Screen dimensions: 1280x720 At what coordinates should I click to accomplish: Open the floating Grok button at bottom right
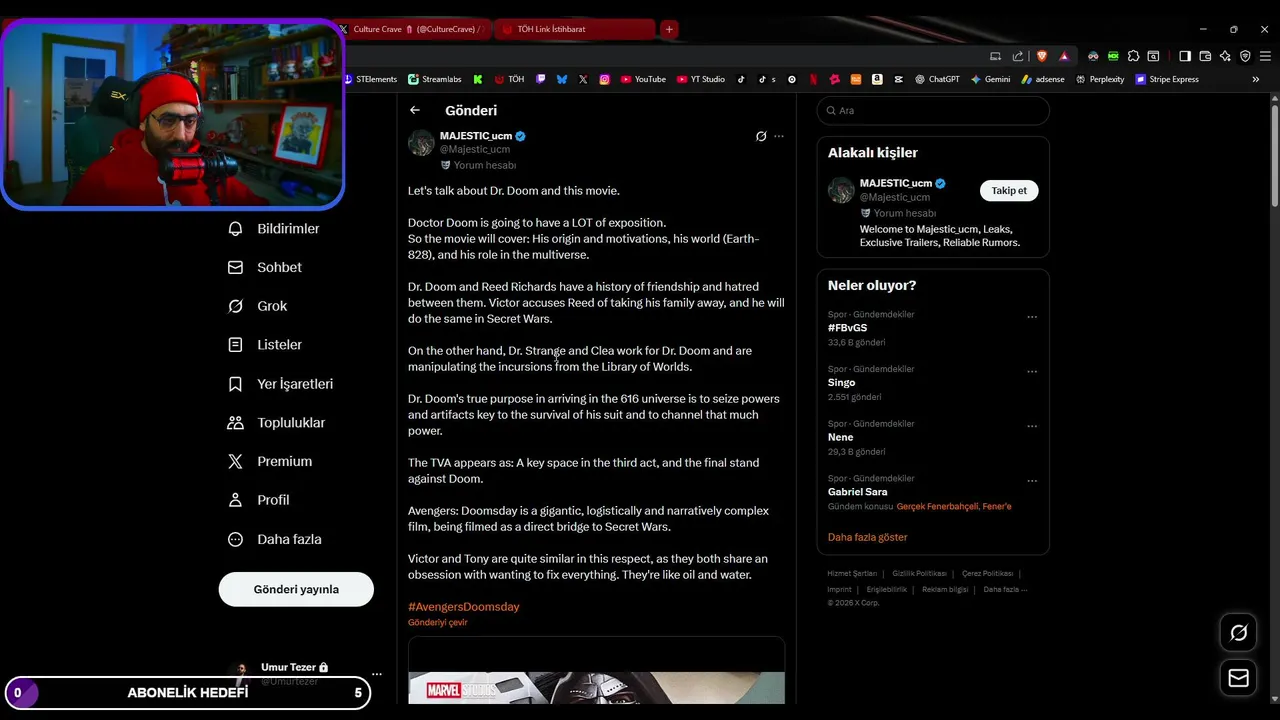pyautogui.click(x=1239, y=633)
